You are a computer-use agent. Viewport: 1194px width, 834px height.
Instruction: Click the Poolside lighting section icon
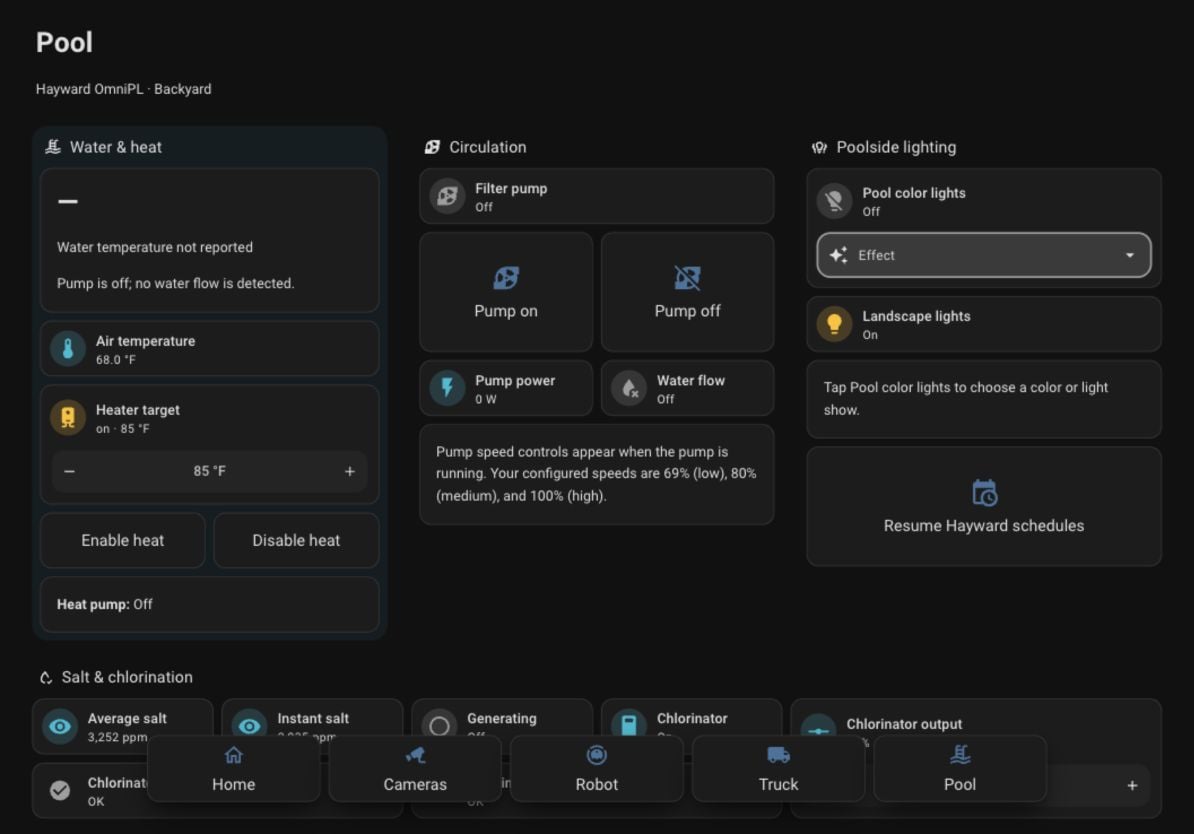(819, 147)
